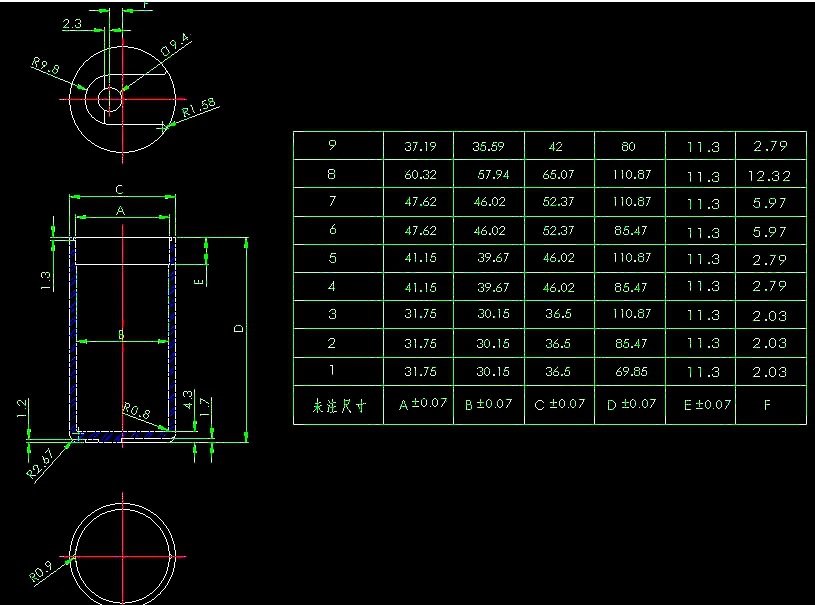Select the D ±0.07 tolerance header cell

coord(632,404)
